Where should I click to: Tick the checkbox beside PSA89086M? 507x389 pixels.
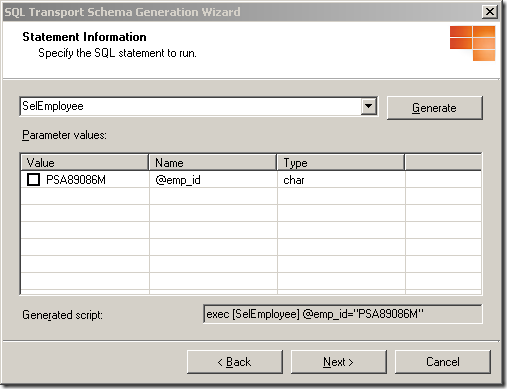33,180
